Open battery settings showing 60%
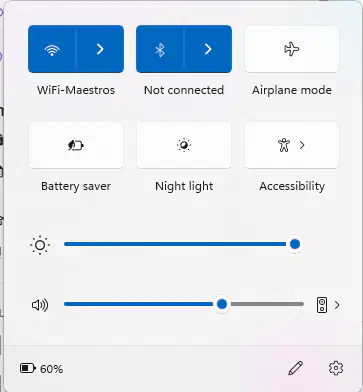The height and width of the screenshot is (392, 363). coord(42,369)
